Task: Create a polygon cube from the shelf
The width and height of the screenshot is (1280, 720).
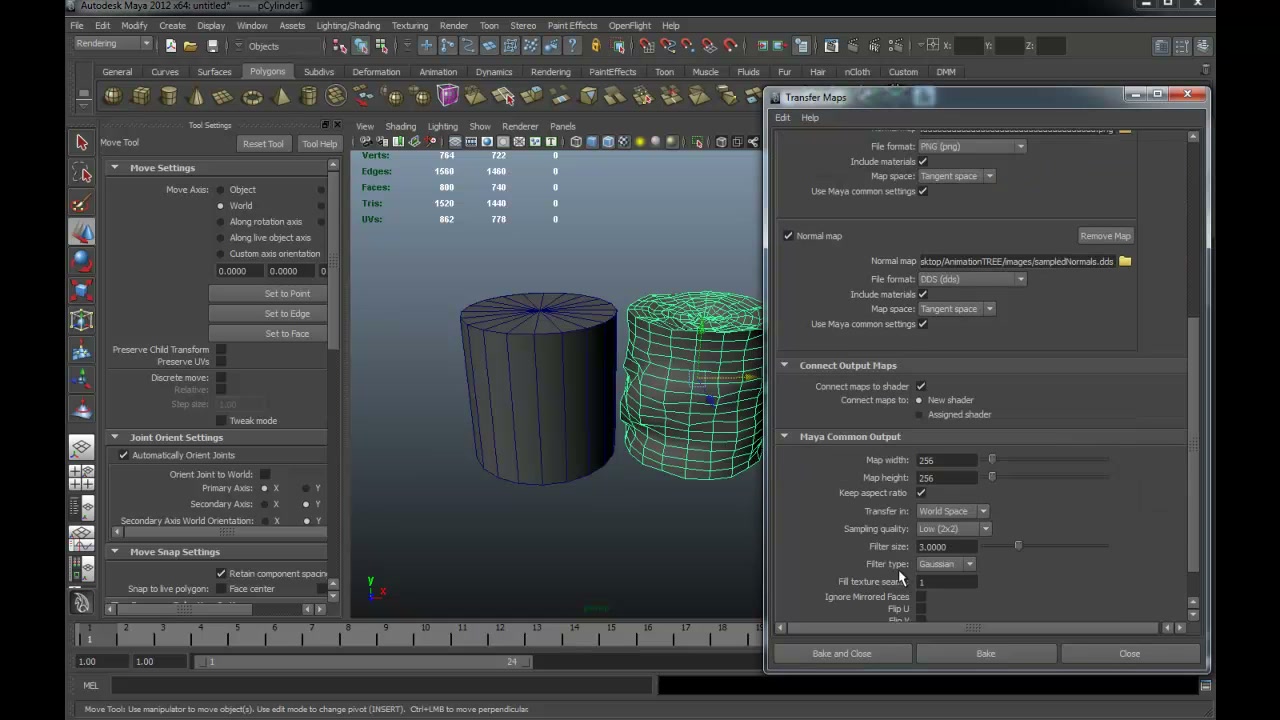Action: pyautogui.click(x=141, y=97)
